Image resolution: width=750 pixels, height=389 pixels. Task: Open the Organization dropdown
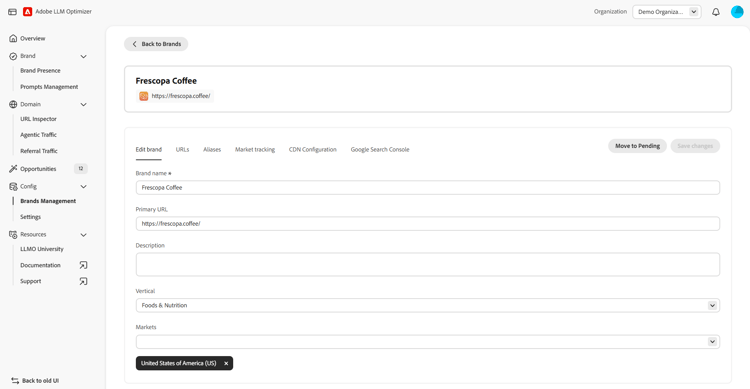pos(667,12)
